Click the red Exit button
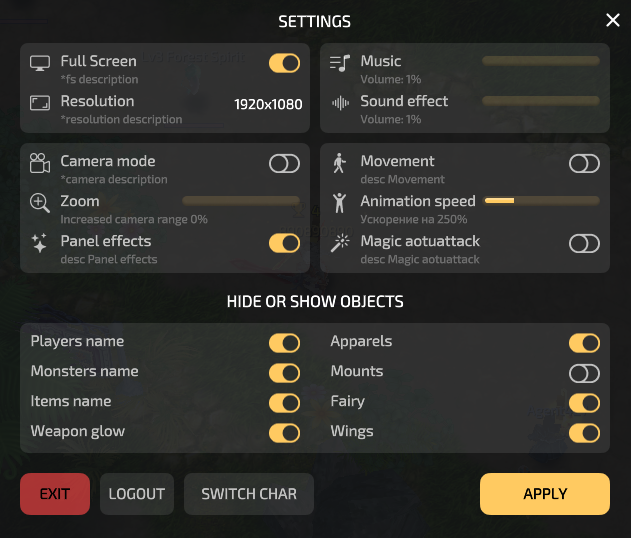The image size is (631, 538). pos(55,494)
